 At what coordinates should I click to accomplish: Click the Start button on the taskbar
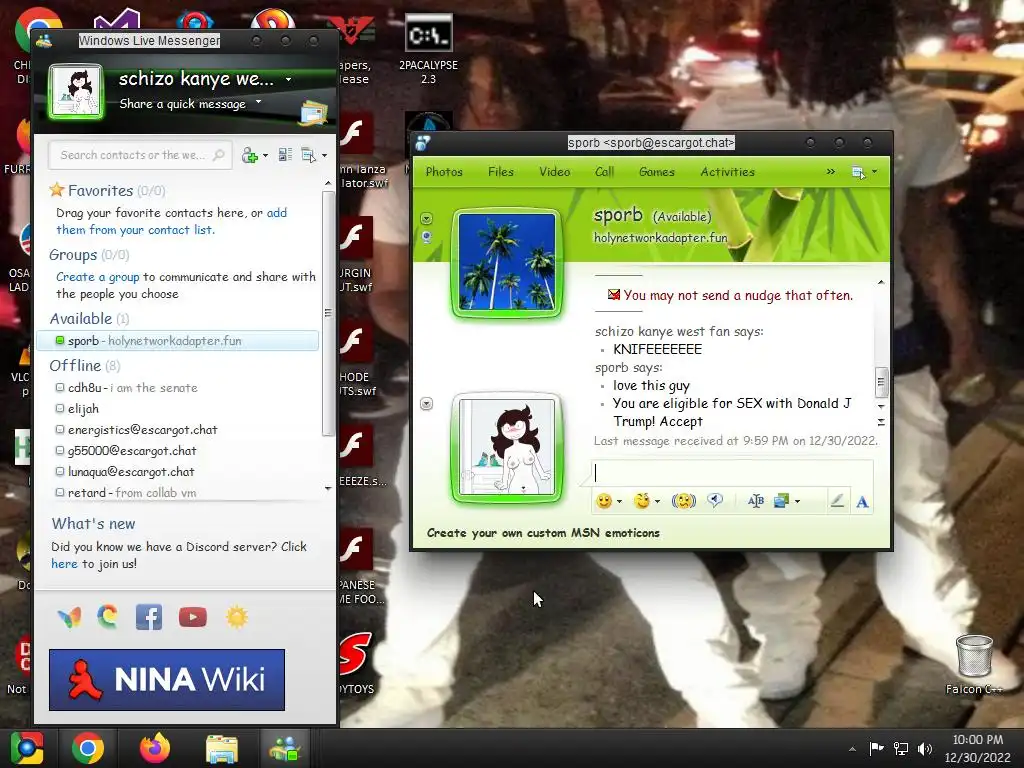pos(27,748)
